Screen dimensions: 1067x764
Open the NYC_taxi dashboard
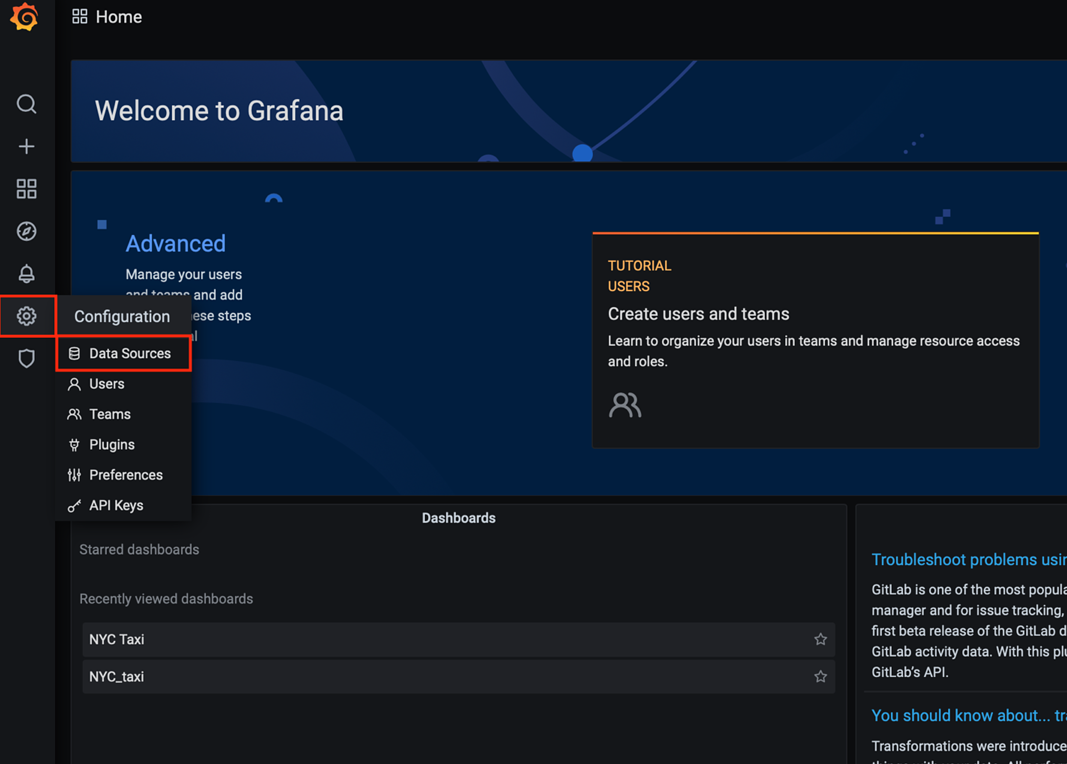point(459,677)
